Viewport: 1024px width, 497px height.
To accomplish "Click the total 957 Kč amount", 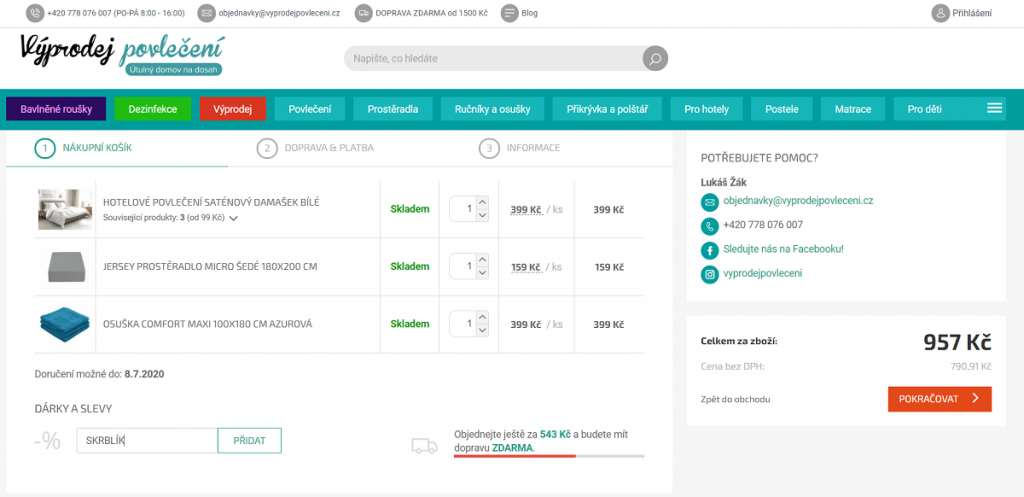I will pos(957,342).
